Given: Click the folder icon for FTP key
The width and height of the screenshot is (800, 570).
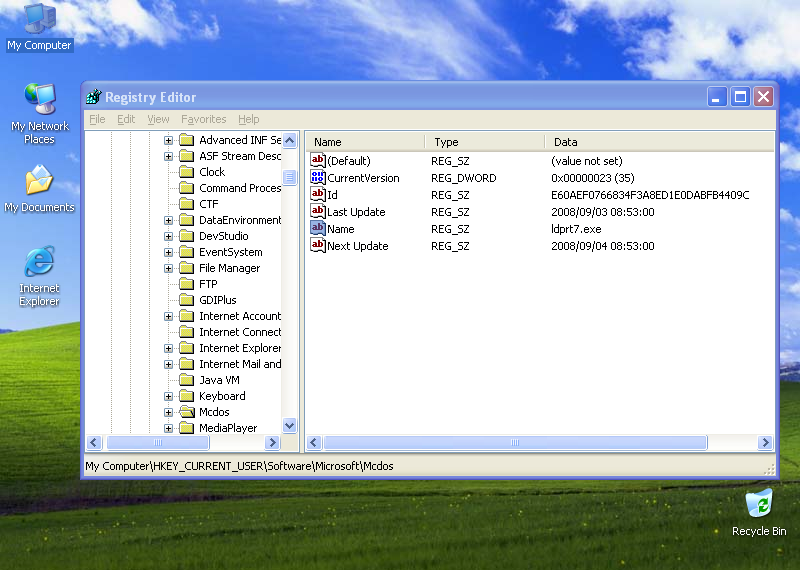Looking at the screenshot, I should tap(187, 284).
